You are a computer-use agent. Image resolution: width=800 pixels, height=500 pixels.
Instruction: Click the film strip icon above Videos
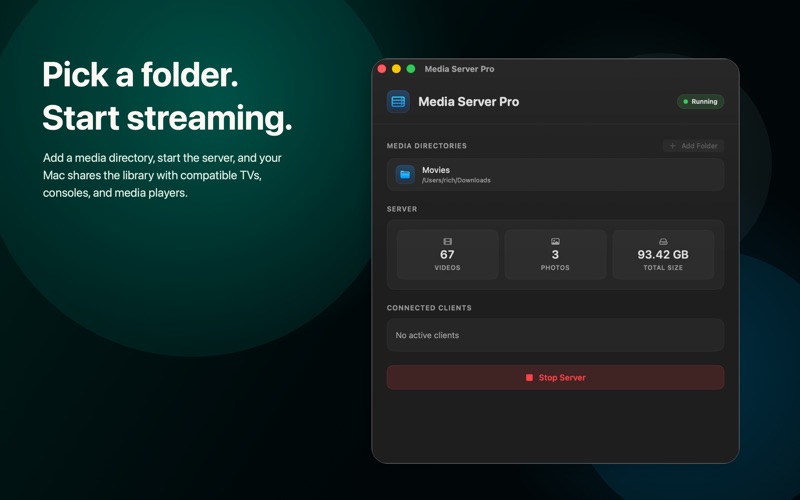[447, 241]
